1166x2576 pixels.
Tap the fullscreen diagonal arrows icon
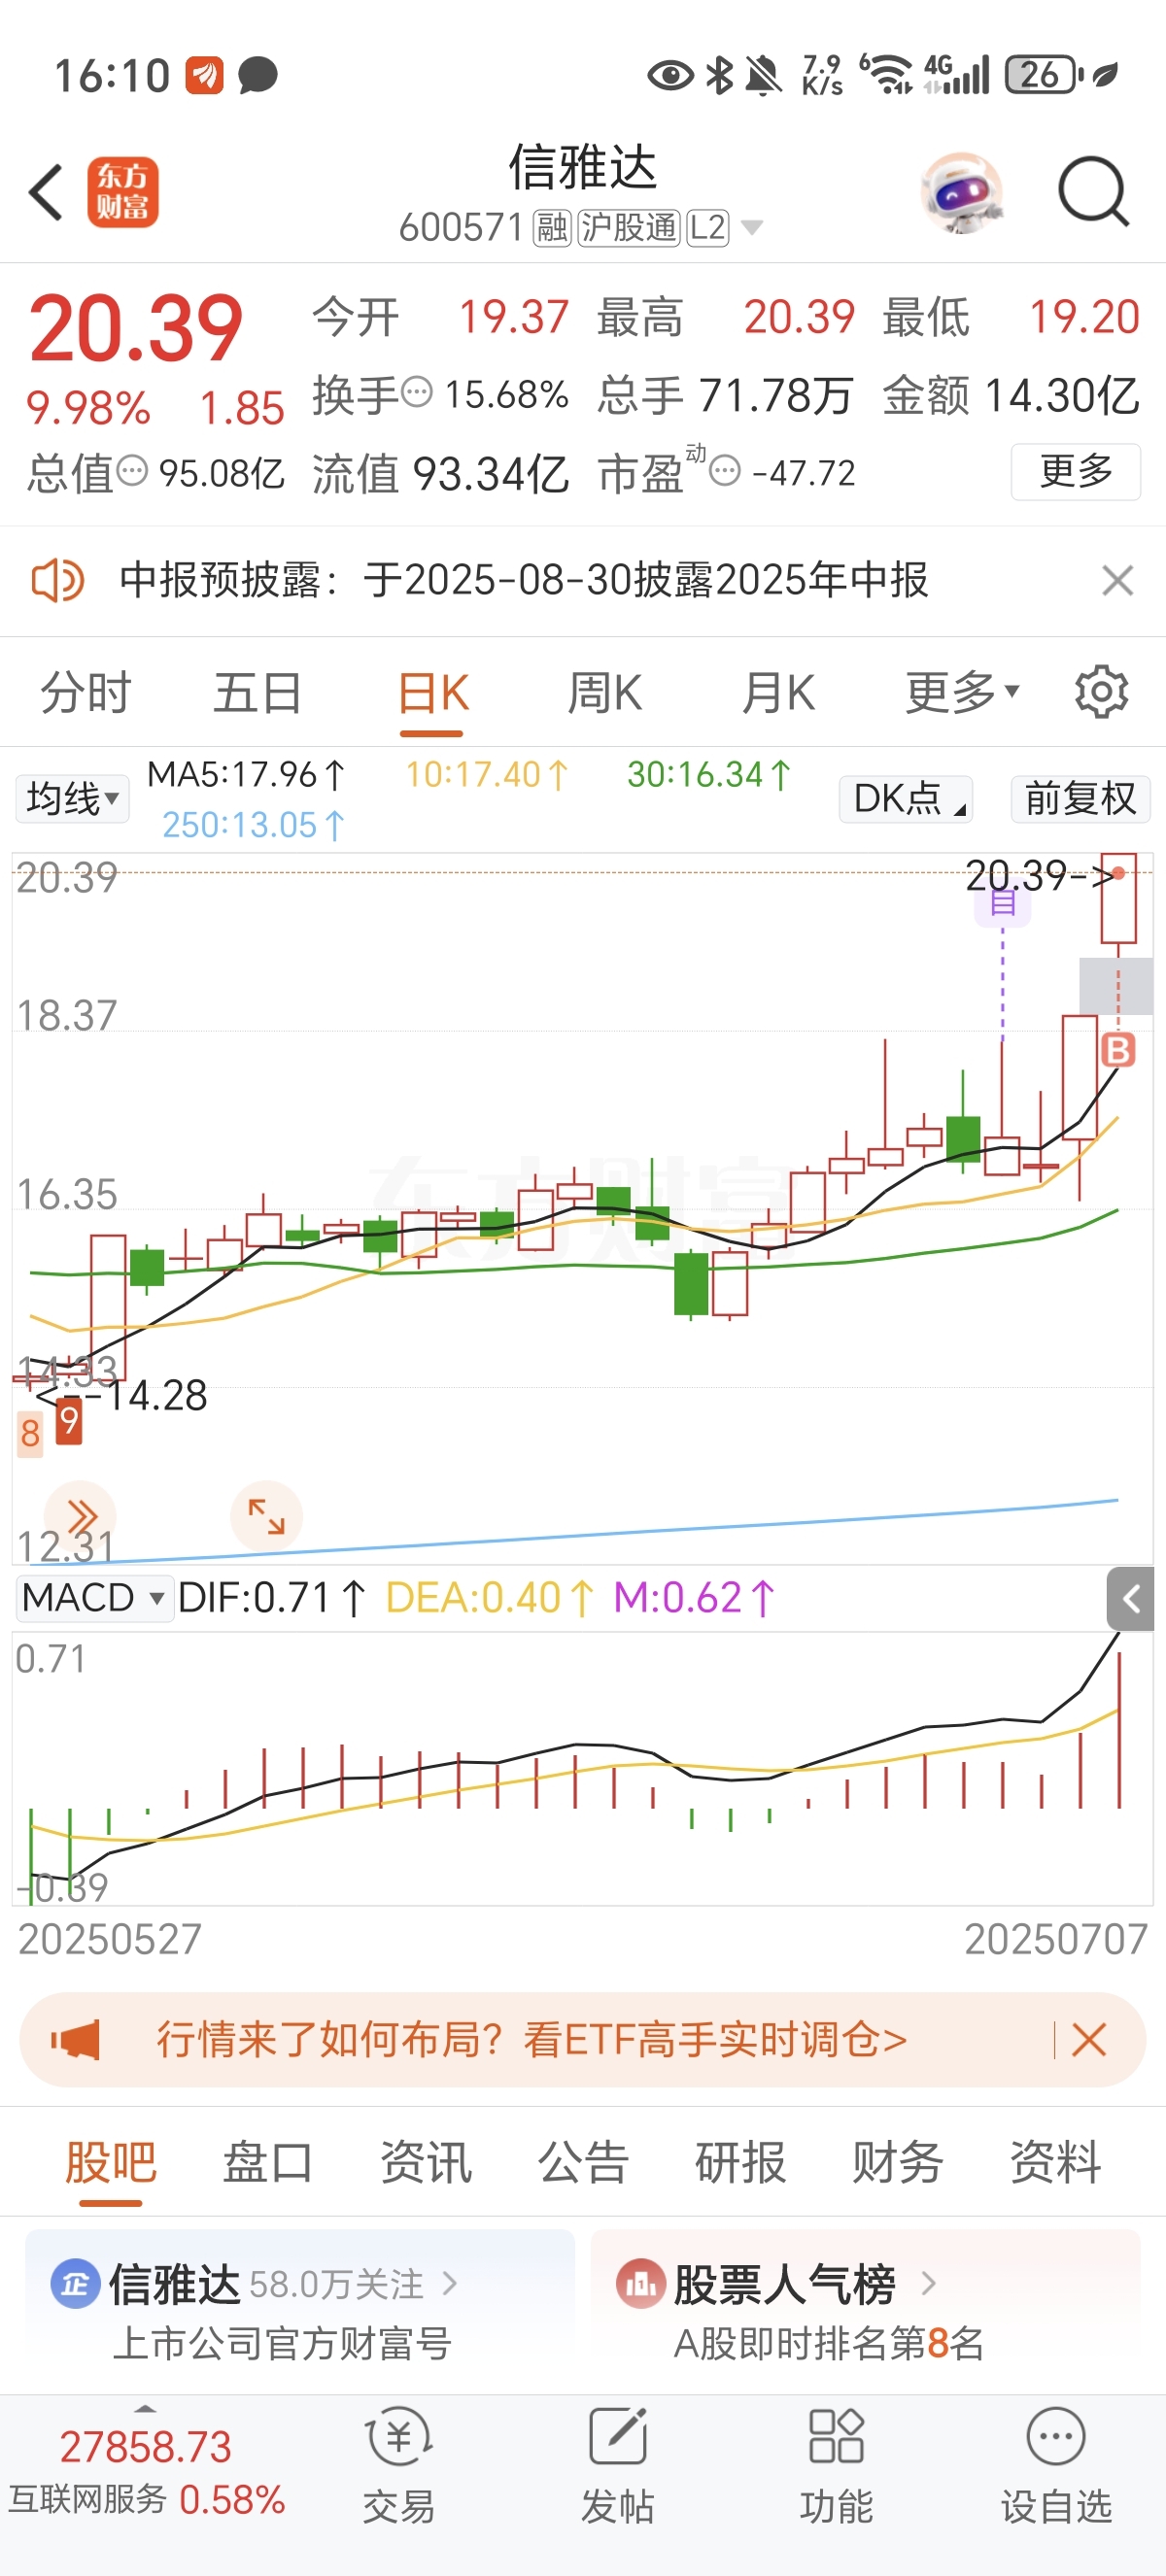266,1516
